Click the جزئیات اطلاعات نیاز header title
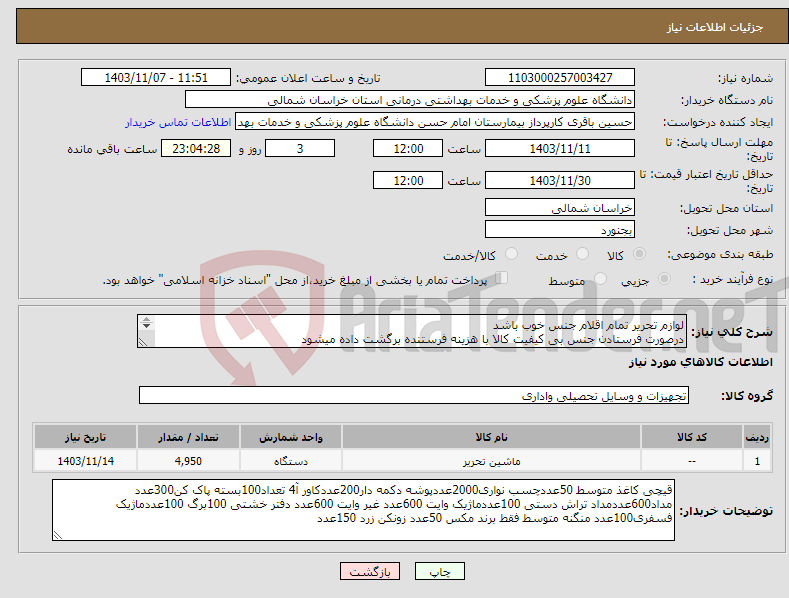The width and height of the screenshot is (789, 598). 715,27
